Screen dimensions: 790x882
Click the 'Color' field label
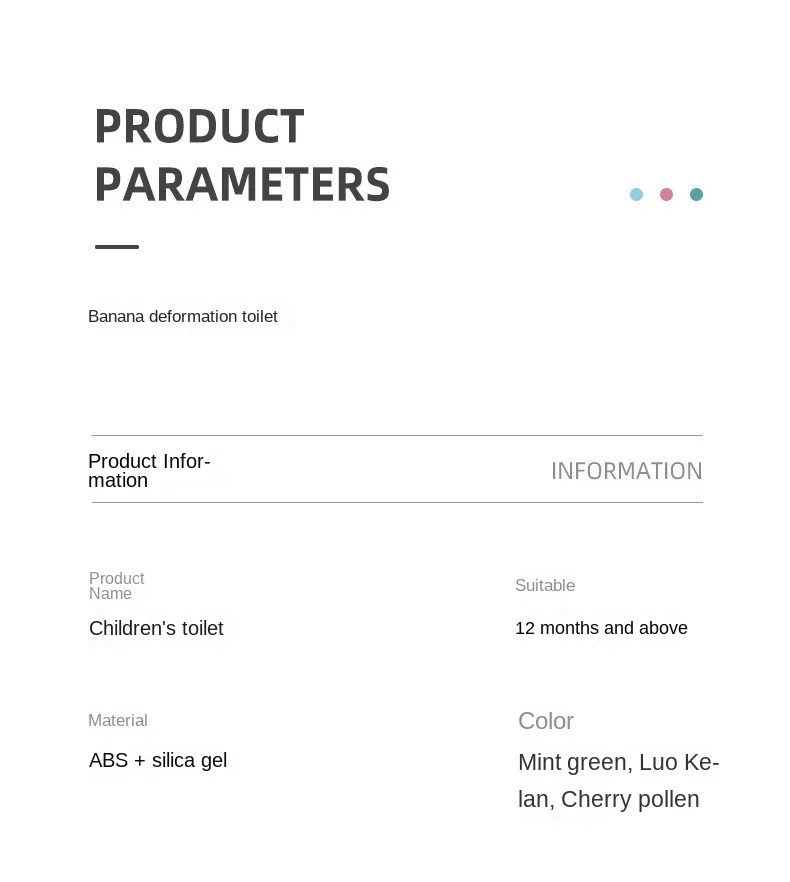[546, 721]
